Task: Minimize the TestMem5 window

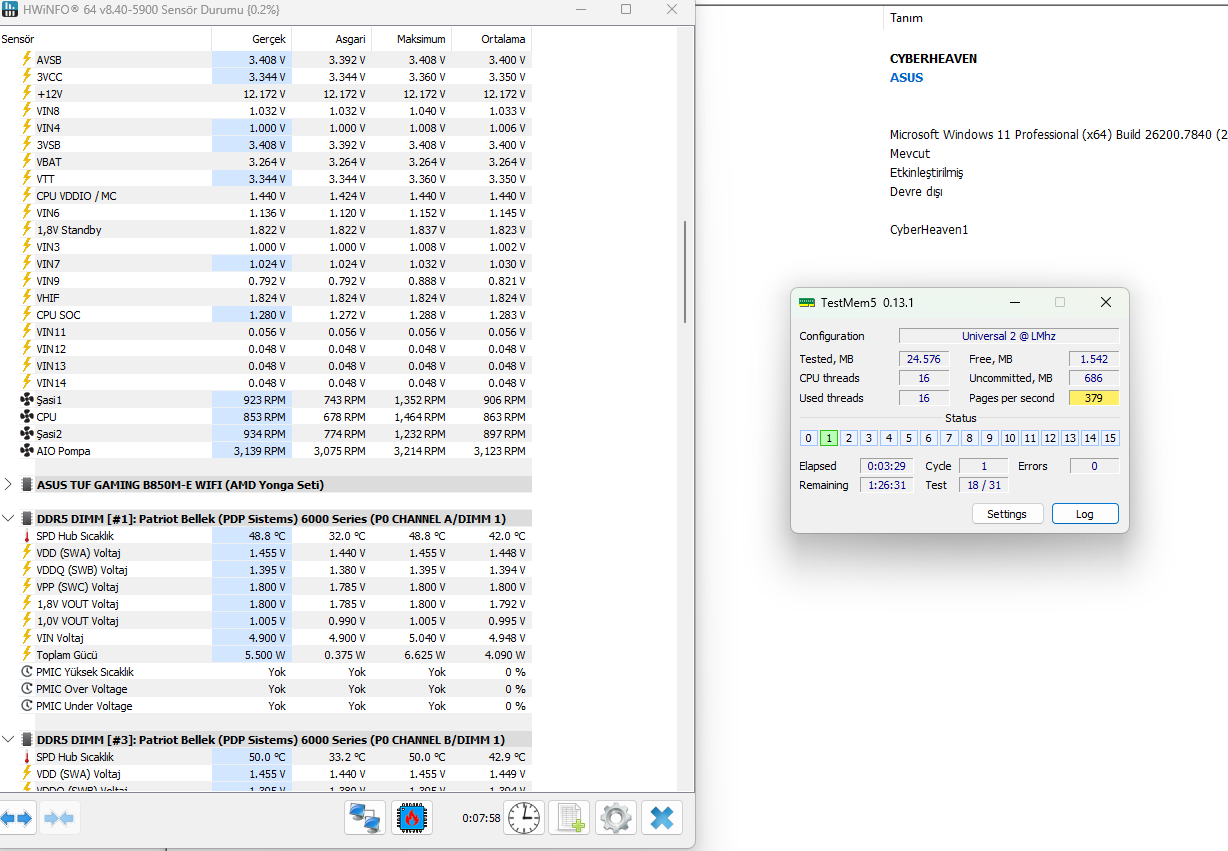Action: pyautogui.click(x=1014, y=302)
